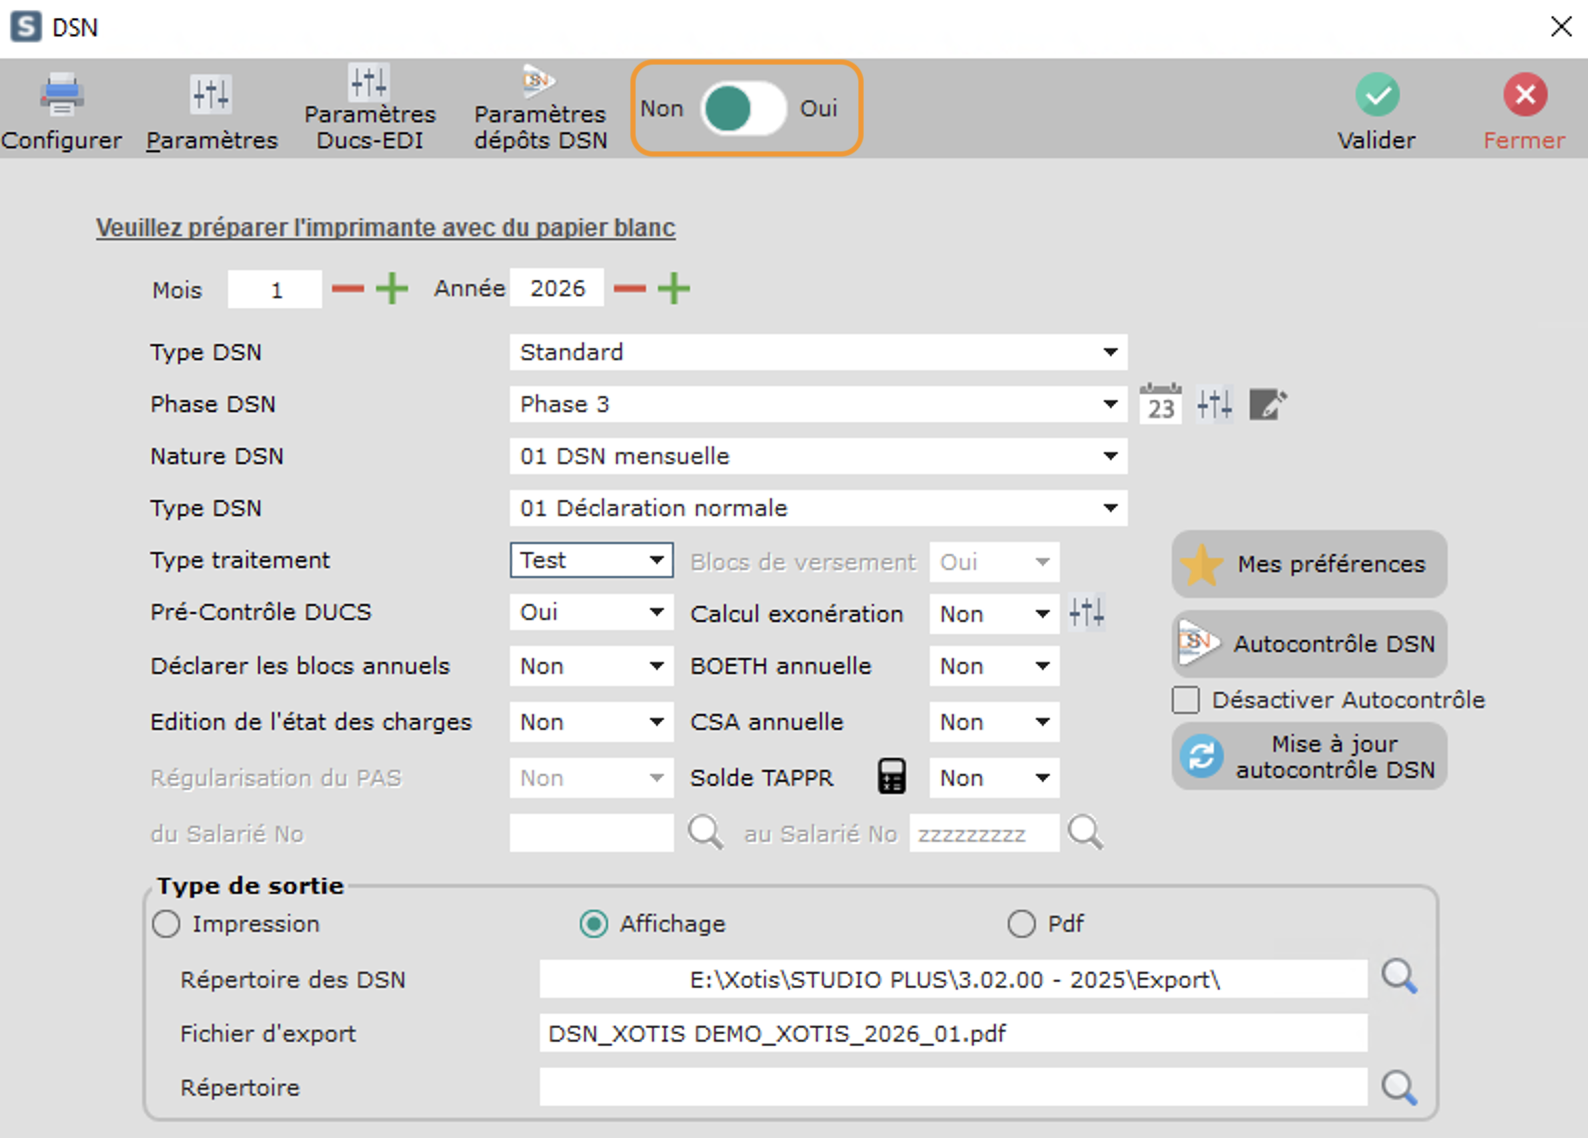This screenshot has width=1588, height=1138.
Task: Click sliders icon next to Calcul exonération
Action: [x=1086, y=612]
